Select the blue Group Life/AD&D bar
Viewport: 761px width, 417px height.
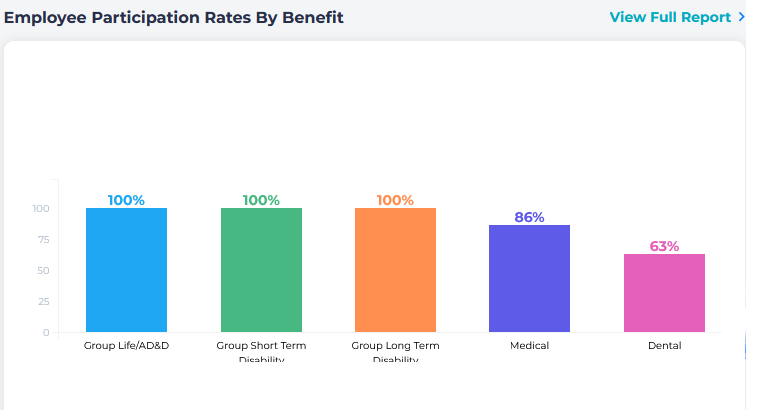click(x=126, y=270)
